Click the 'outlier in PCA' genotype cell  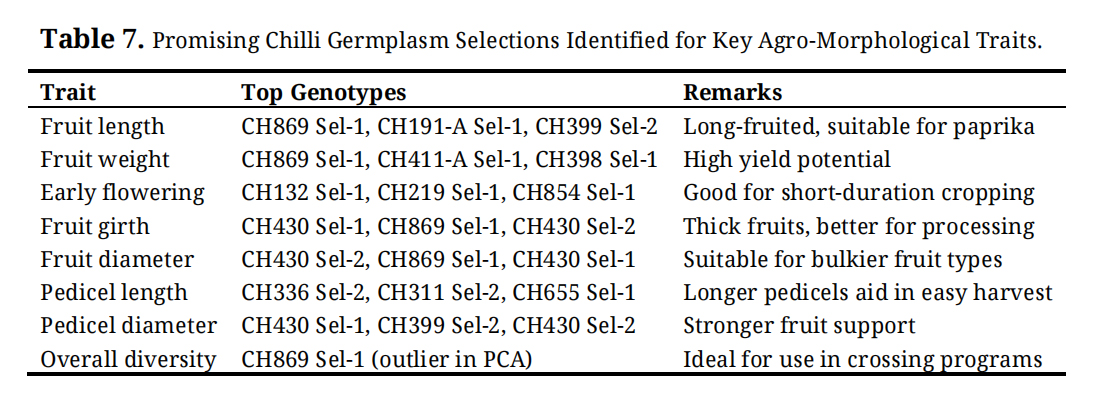tap(386, 359)
